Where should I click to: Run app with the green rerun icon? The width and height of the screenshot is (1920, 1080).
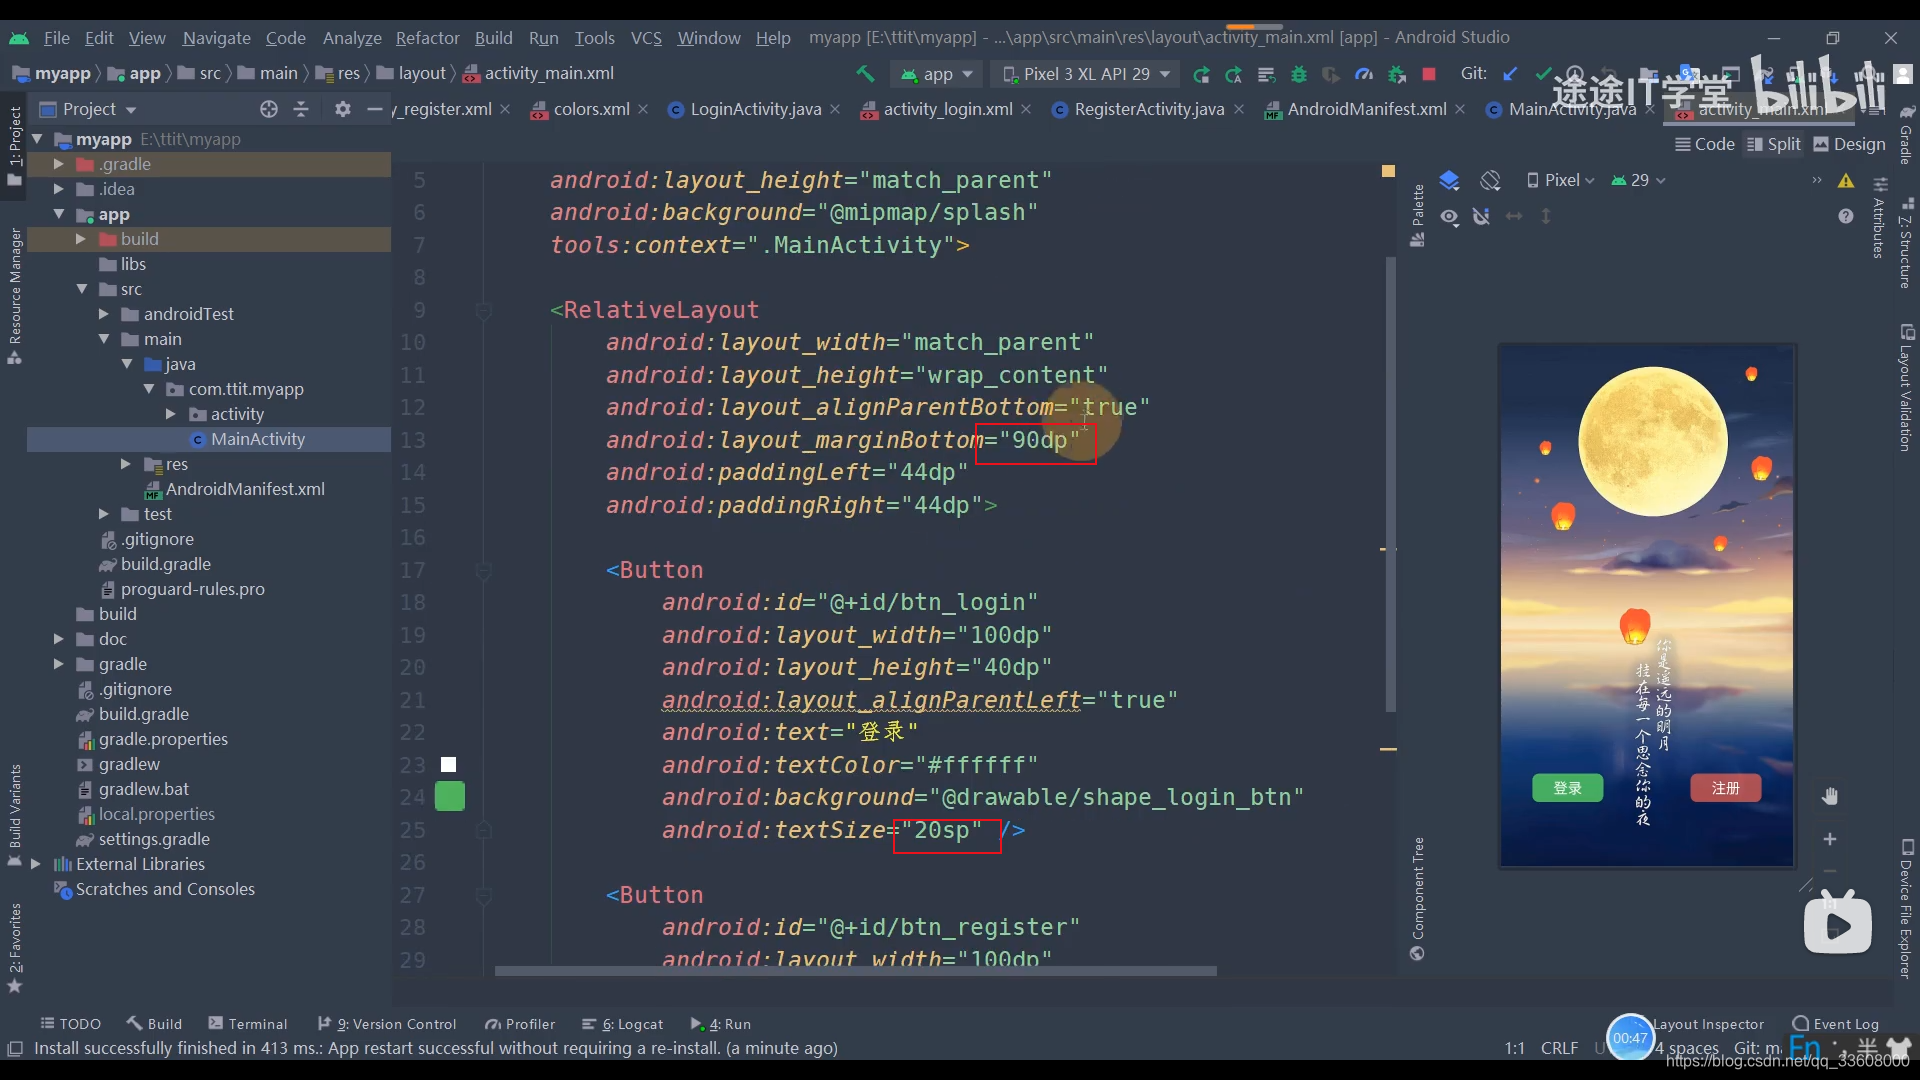[x=1201, y=74]
